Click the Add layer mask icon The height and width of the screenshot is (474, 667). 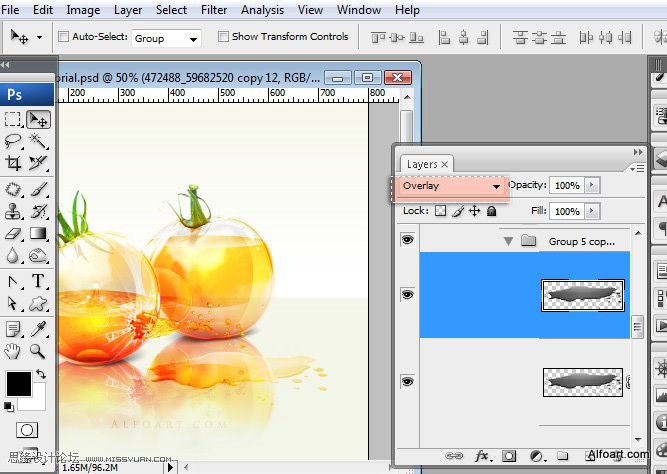pos(509,456)
